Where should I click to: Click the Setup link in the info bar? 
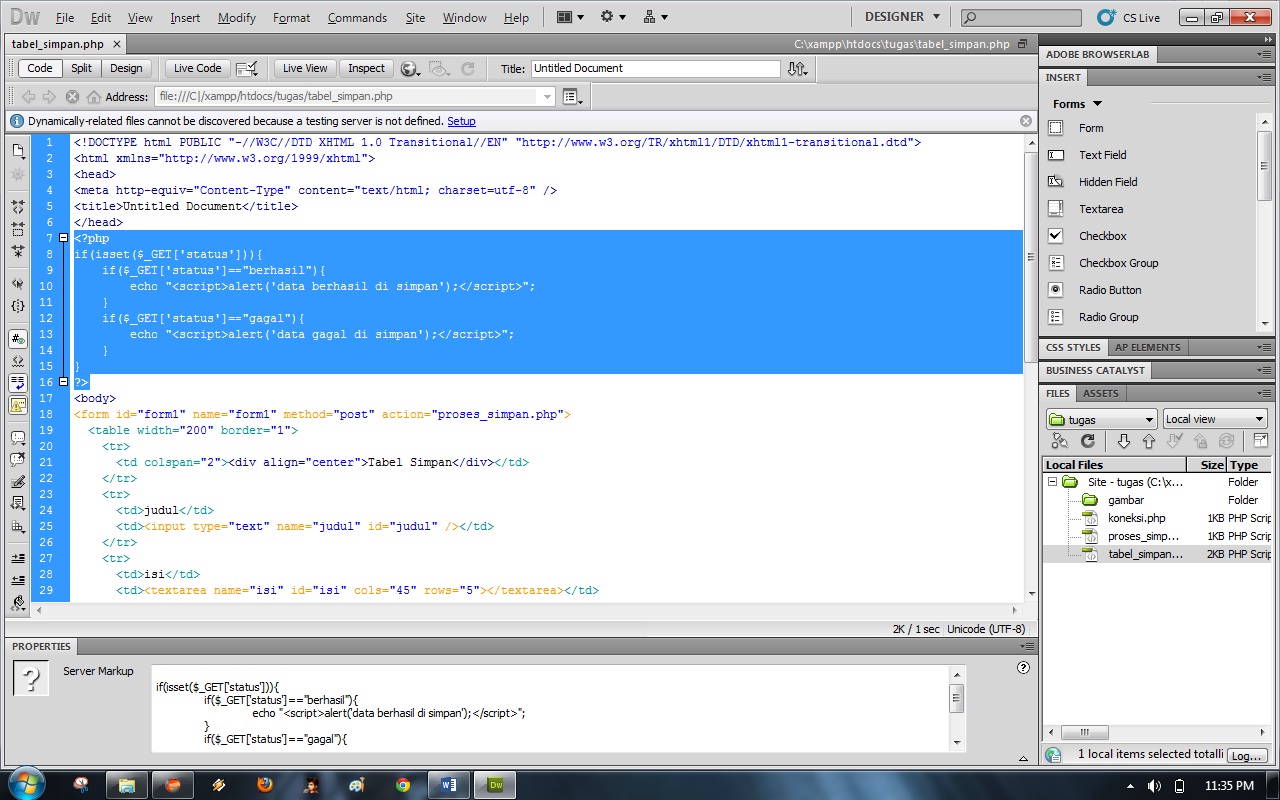click(461, 121)
